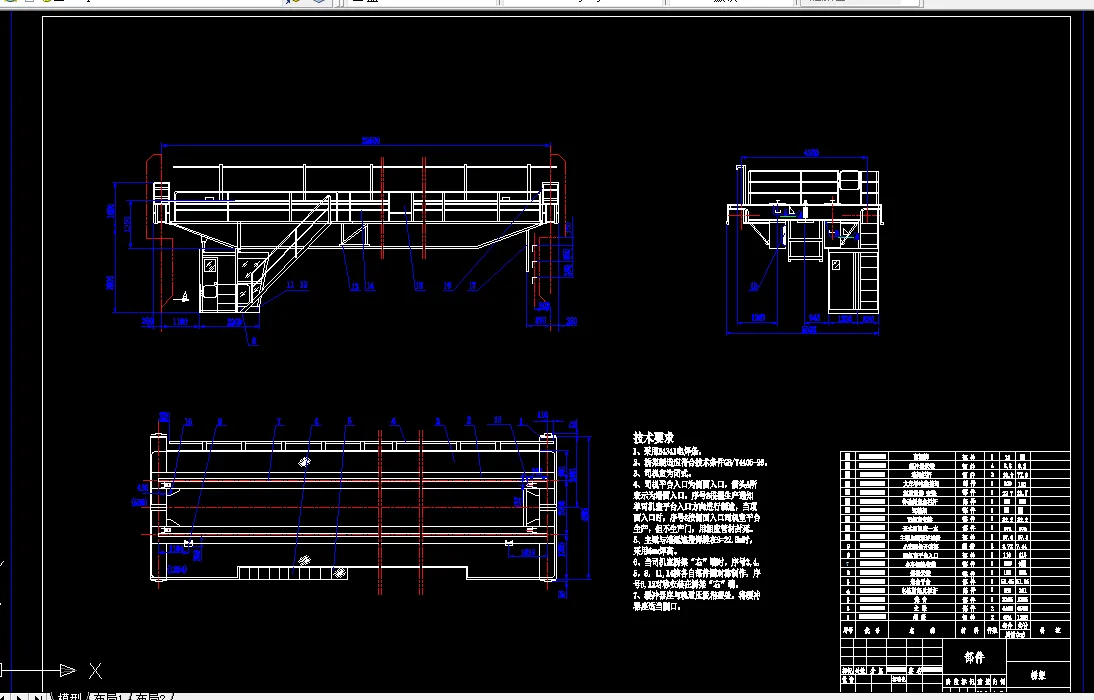Select the 部件 title block text
Screen dimensions: 1094x700
(x=974, y=657)
